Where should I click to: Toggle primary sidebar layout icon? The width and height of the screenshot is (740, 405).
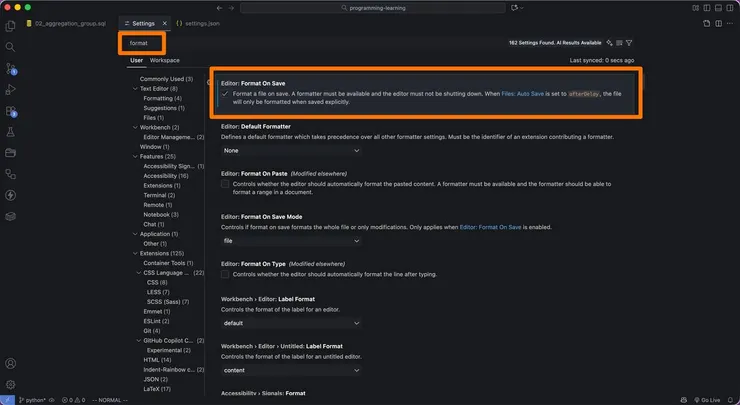click(706, 8)
